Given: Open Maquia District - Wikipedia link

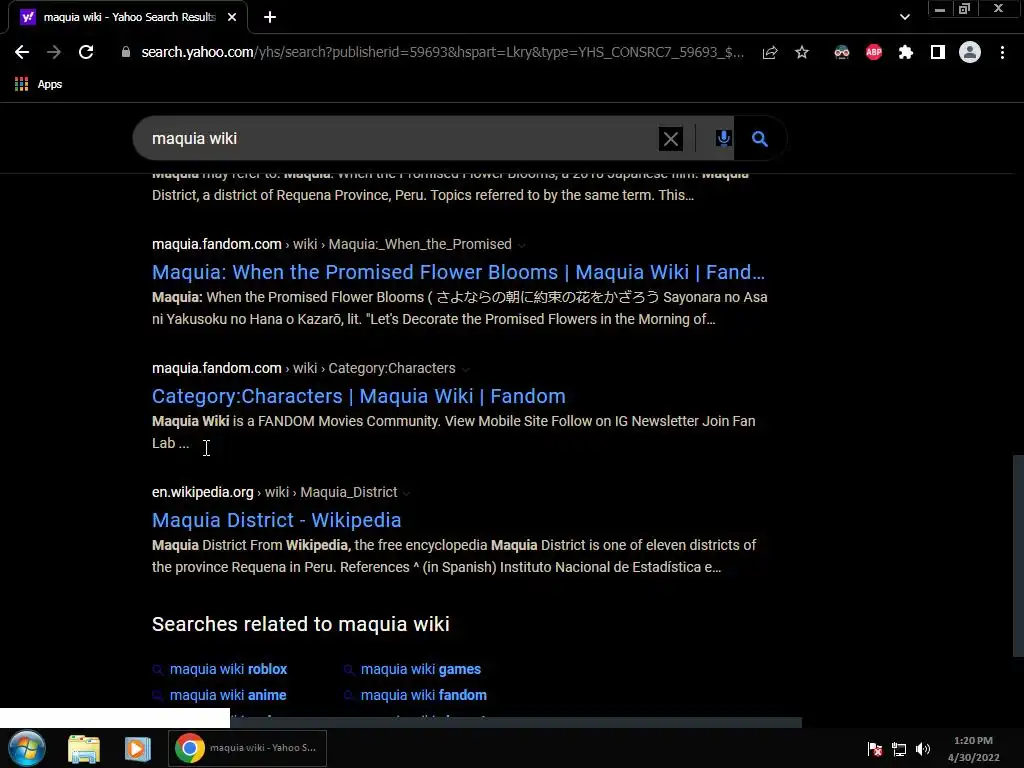Looking at the screenshot, I should 276,520.
